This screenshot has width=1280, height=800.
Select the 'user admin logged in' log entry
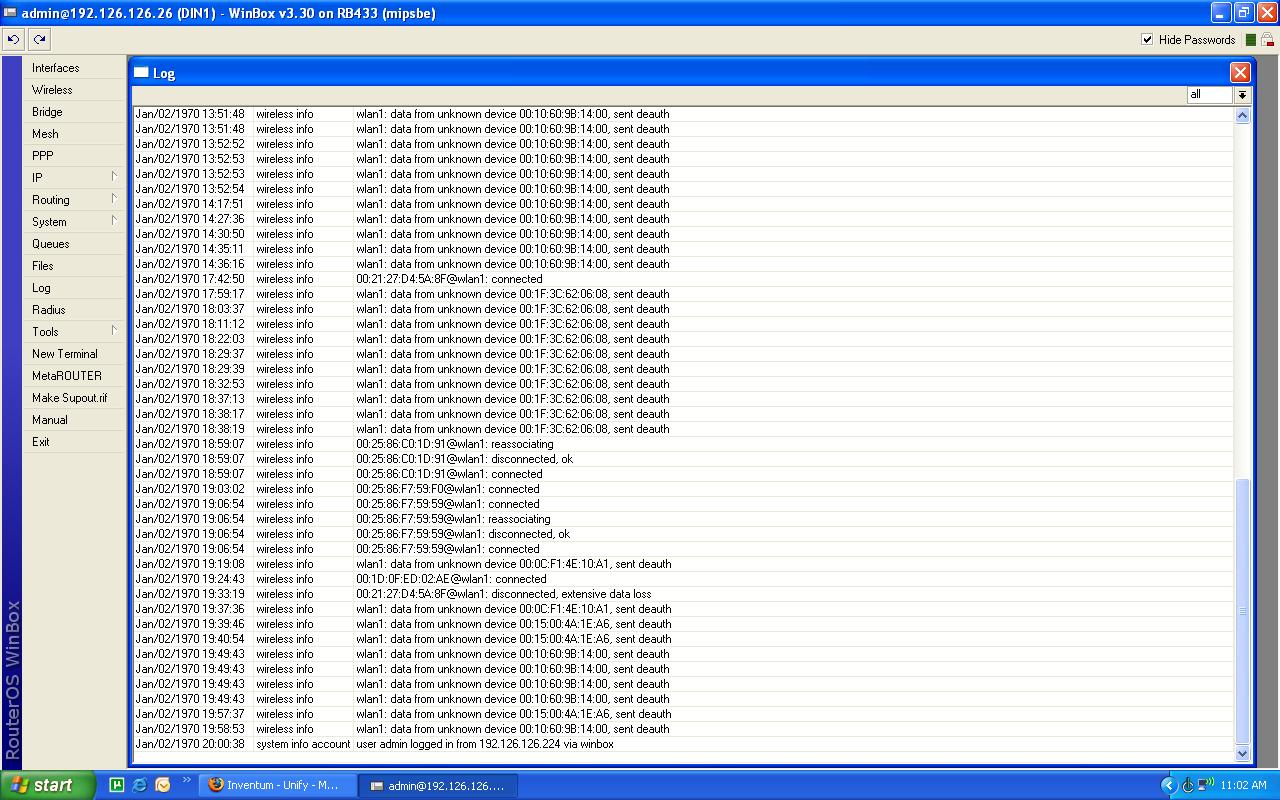683,744
